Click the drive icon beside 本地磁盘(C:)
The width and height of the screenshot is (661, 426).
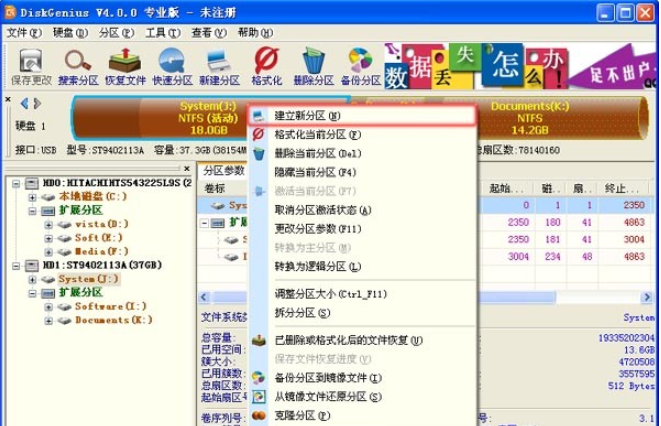[x=48, y=197]
